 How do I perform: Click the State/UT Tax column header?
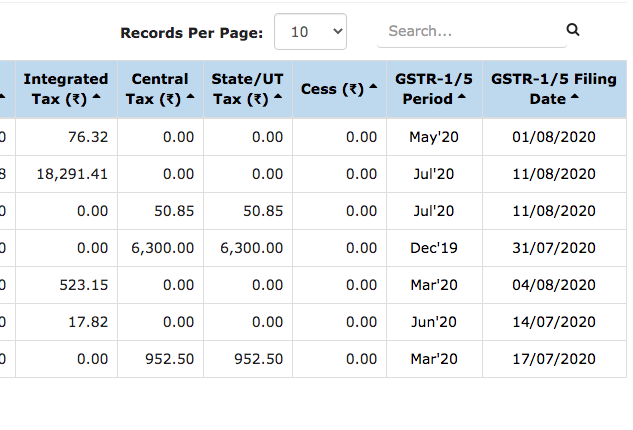tap(247, 89)
